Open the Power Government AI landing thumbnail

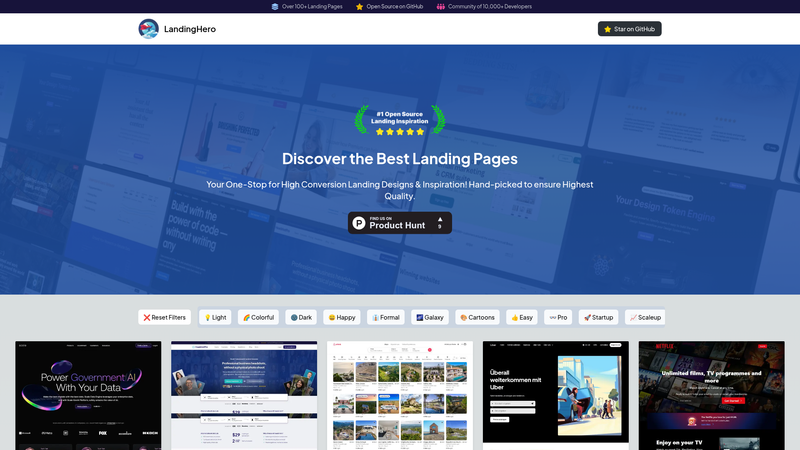tap(88, 395)
